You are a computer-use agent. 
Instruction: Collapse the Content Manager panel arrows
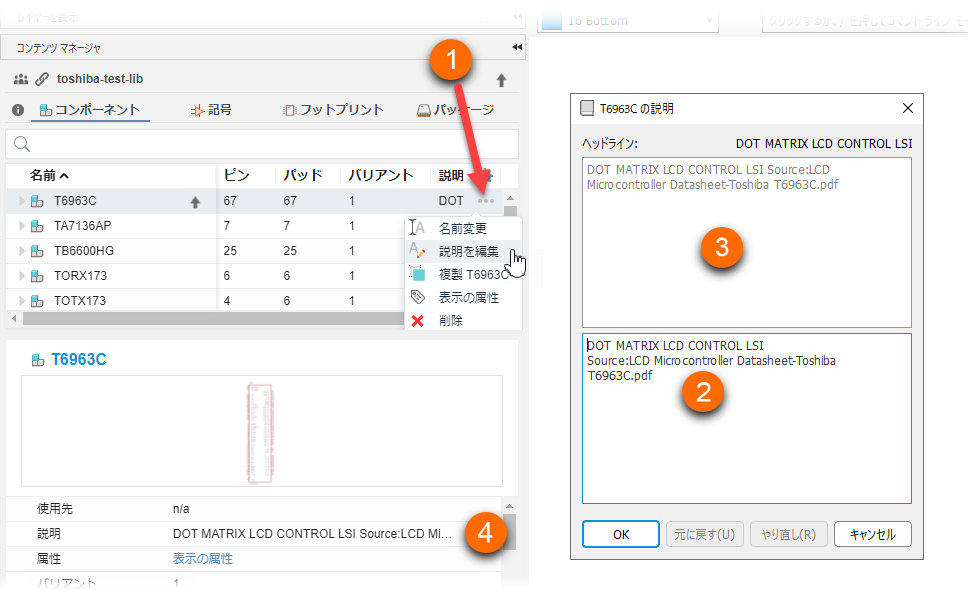tap(517, 47)
